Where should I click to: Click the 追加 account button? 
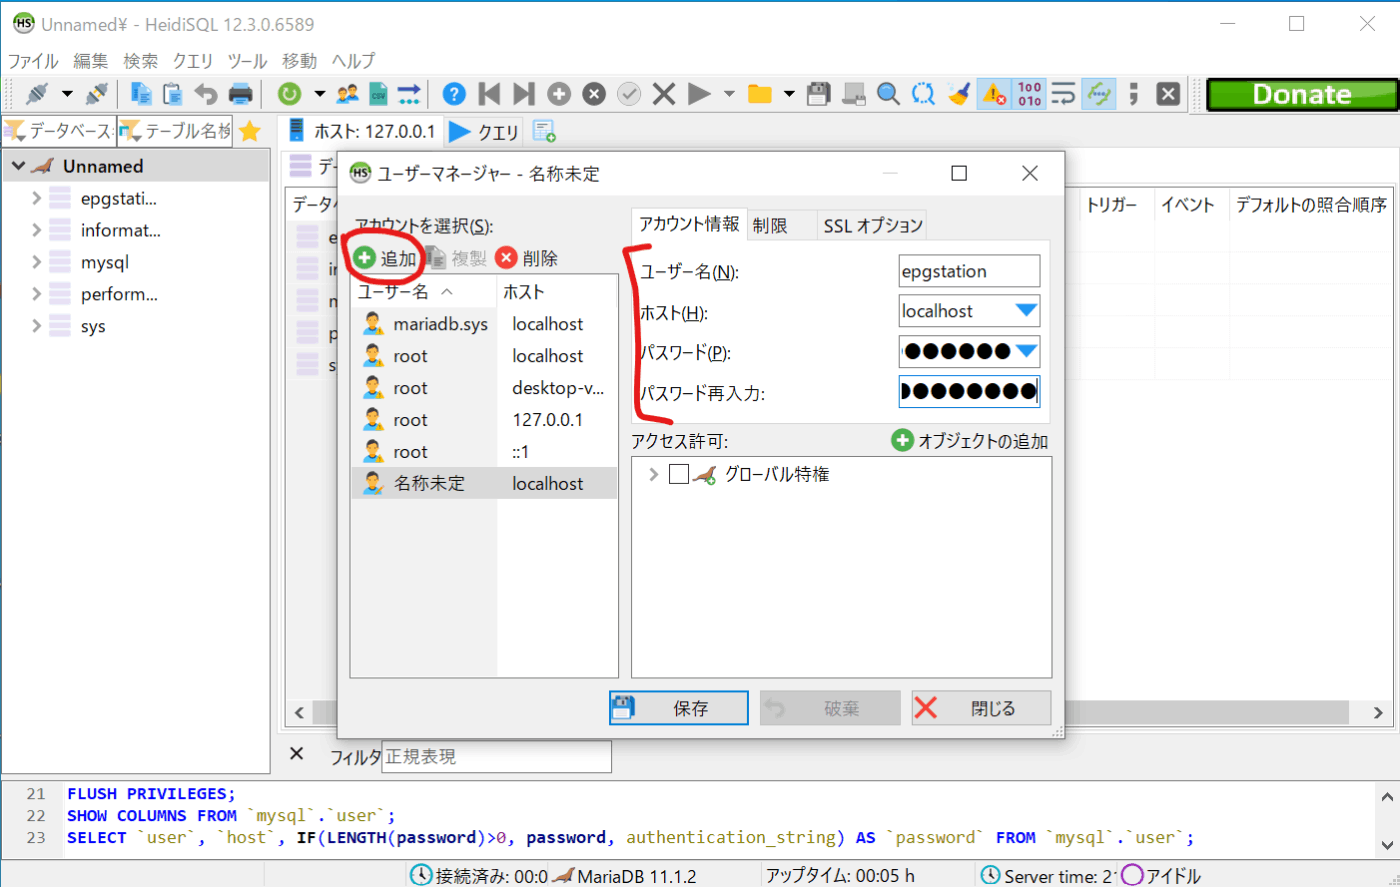(x=384, y=258)
